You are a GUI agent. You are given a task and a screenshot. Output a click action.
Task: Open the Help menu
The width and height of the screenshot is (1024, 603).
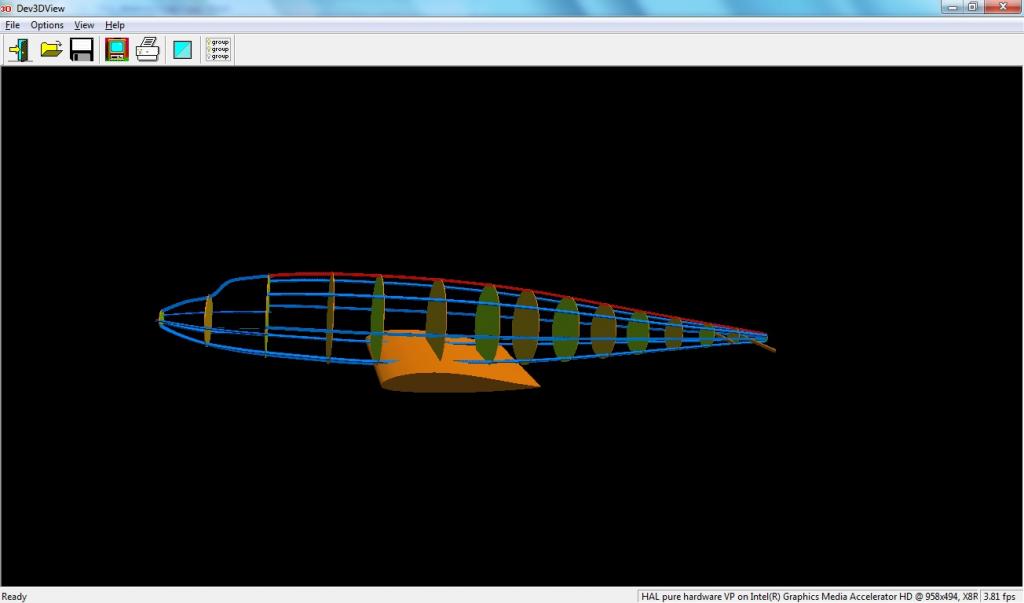[115, 25]
